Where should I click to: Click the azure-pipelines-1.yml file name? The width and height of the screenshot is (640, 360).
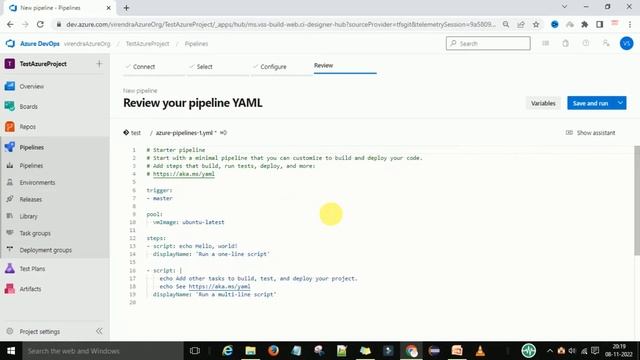pyautogui.click(x=184, y=133)
